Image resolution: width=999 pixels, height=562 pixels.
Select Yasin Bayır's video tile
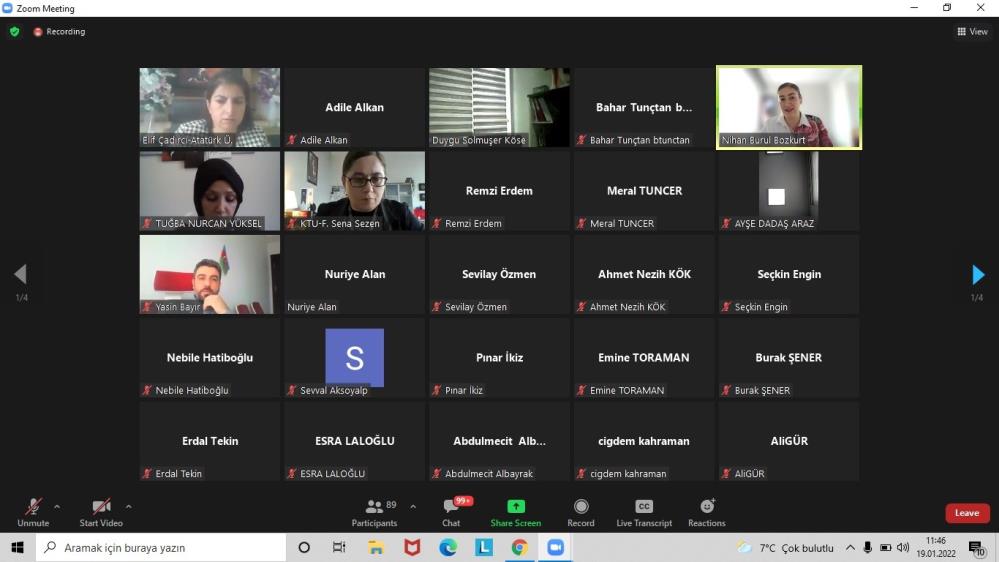point(210,274)
